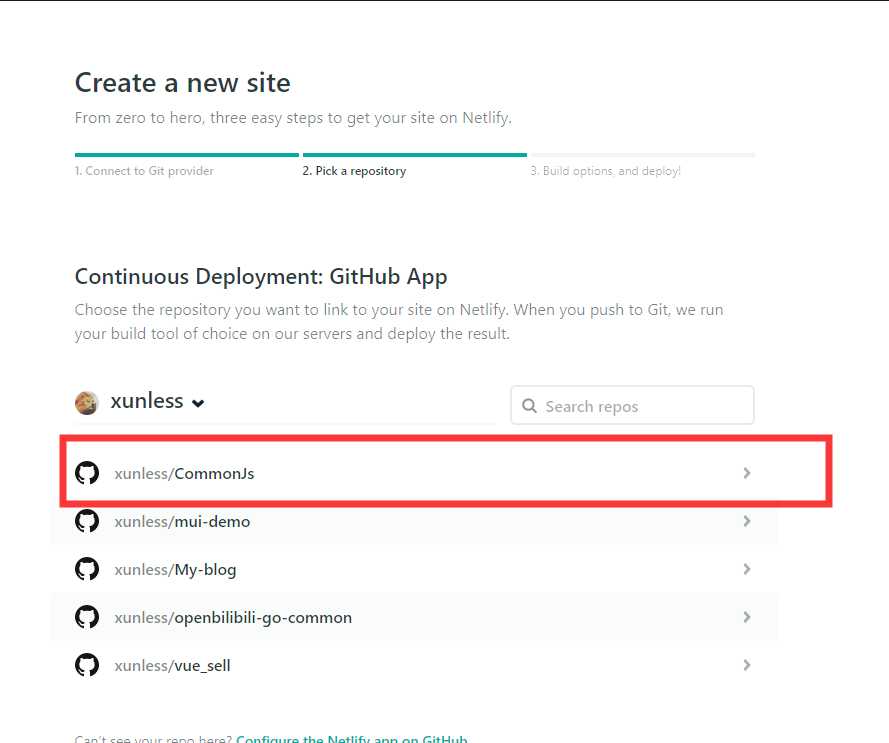
Task: Open the xunless account dropdown arrow
Action: [x=198, y=403]
